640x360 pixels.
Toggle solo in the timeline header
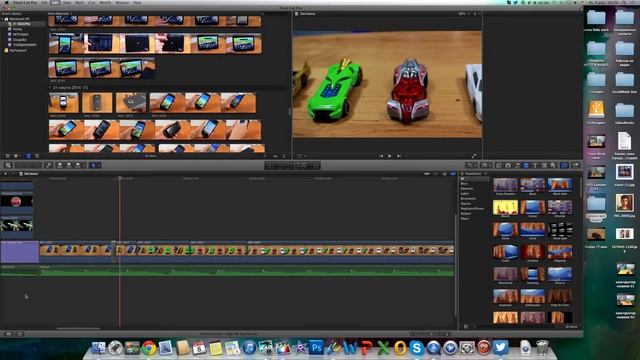coord(444,174)
